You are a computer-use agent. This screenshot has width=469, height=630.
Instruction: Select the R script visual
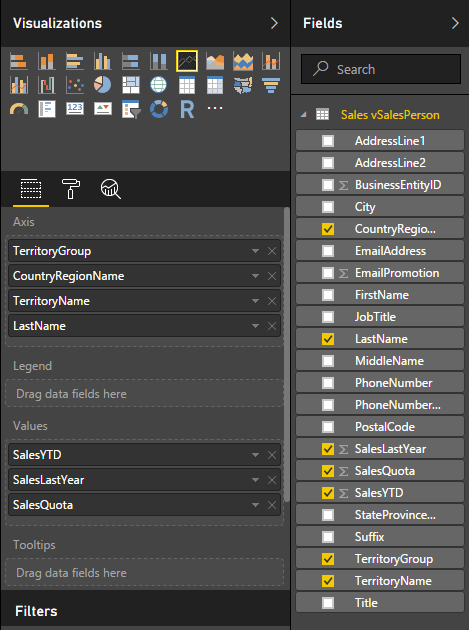pos(187,109)
